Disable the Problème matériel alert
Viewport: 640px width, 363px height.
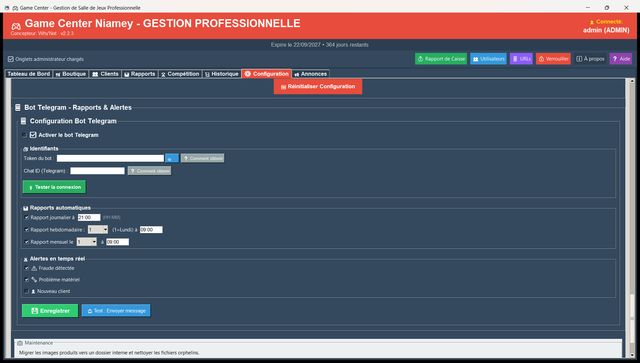[x=27, y=280]
